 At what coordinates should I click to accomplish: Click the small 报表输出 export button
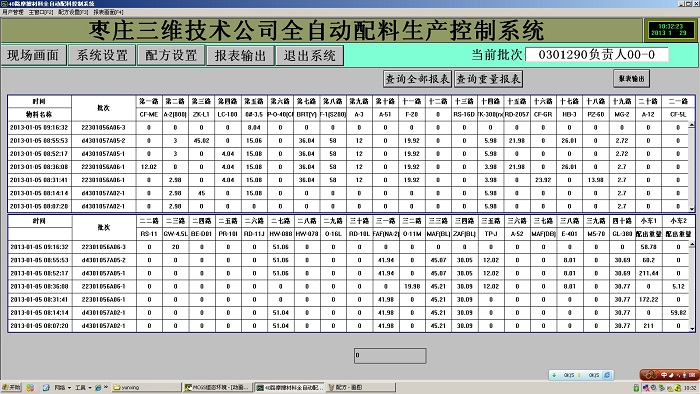click(631, 79)
